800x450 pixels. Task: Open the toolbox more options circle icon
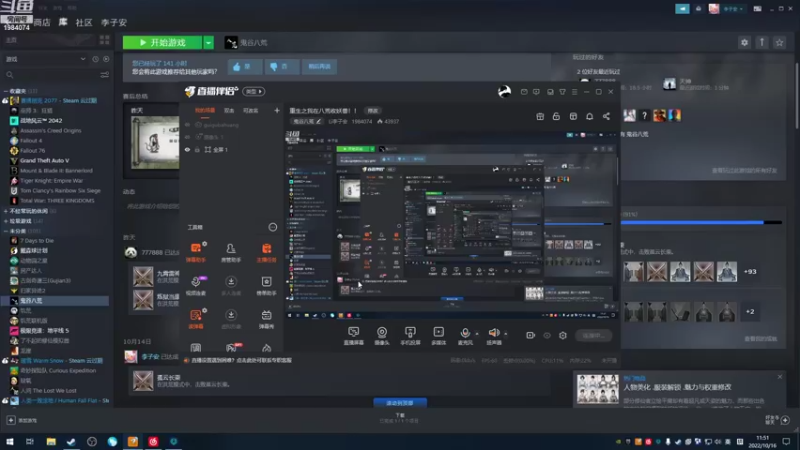click(273, 228)
